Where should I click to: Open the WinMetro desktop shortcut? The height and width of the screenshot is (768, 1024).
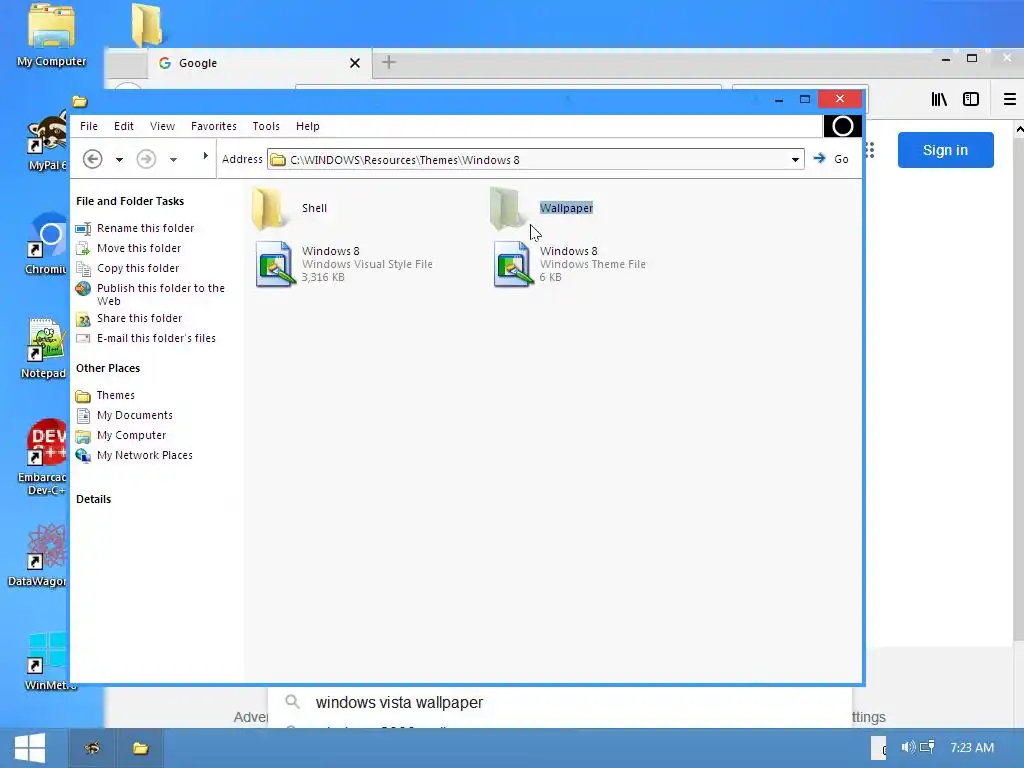48,661
